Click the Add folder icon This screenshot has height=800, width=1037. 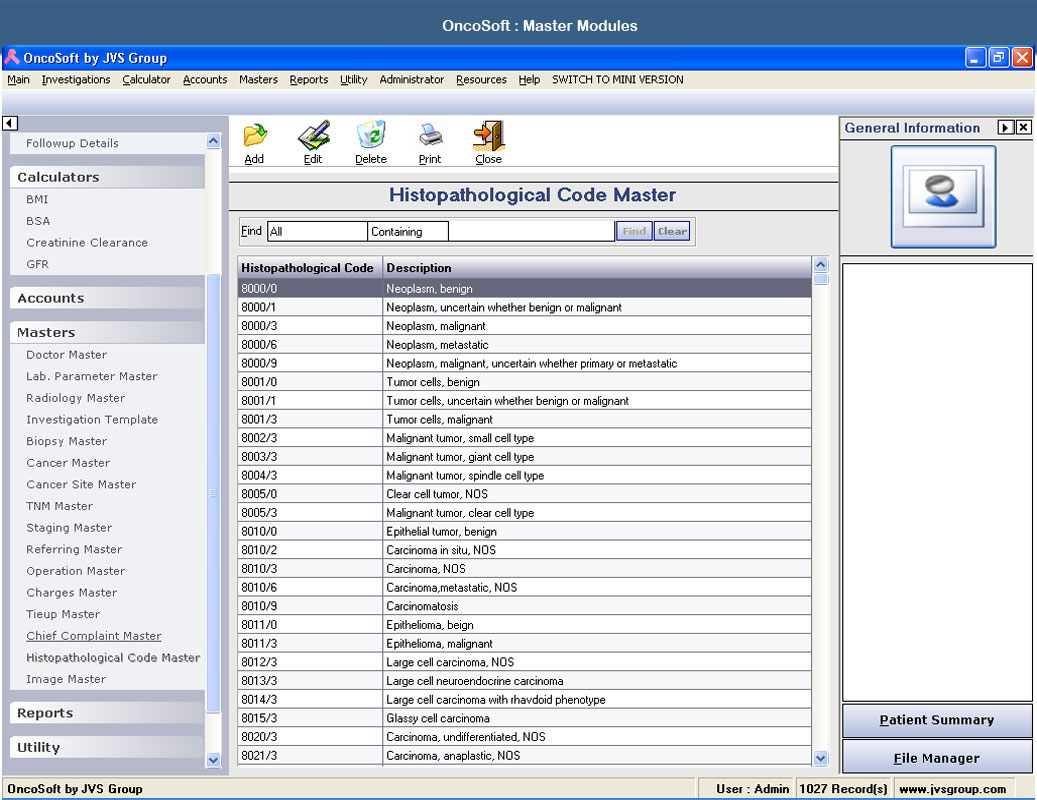pos(255,135)
